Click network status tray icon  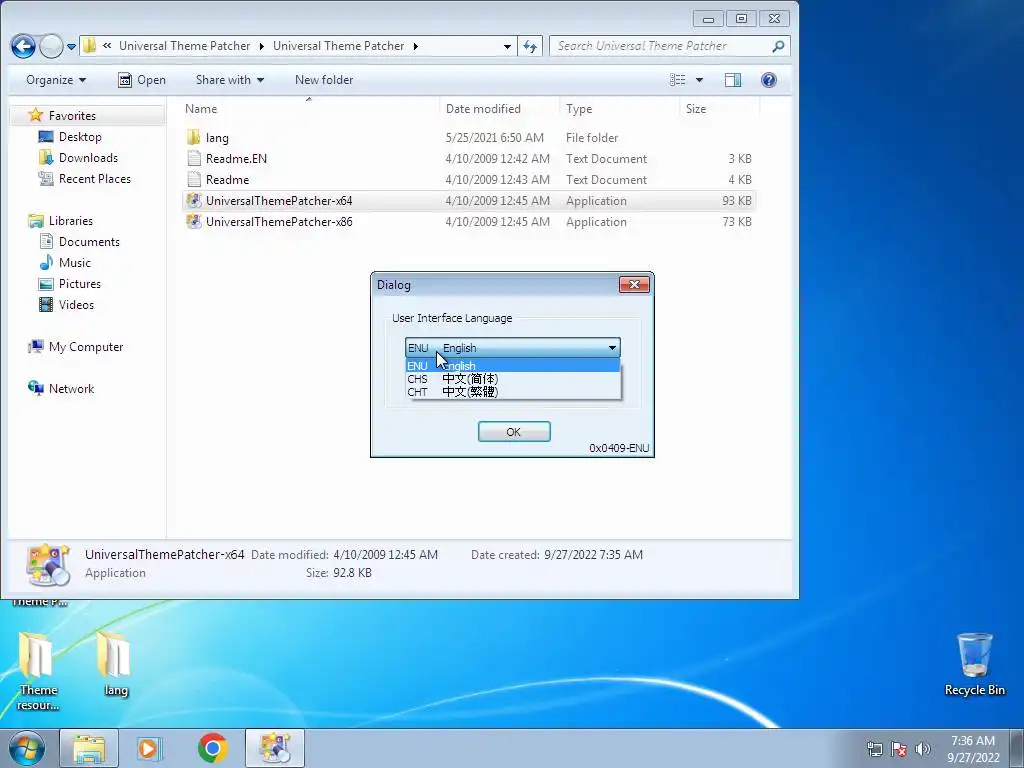(x=874, y=749)
